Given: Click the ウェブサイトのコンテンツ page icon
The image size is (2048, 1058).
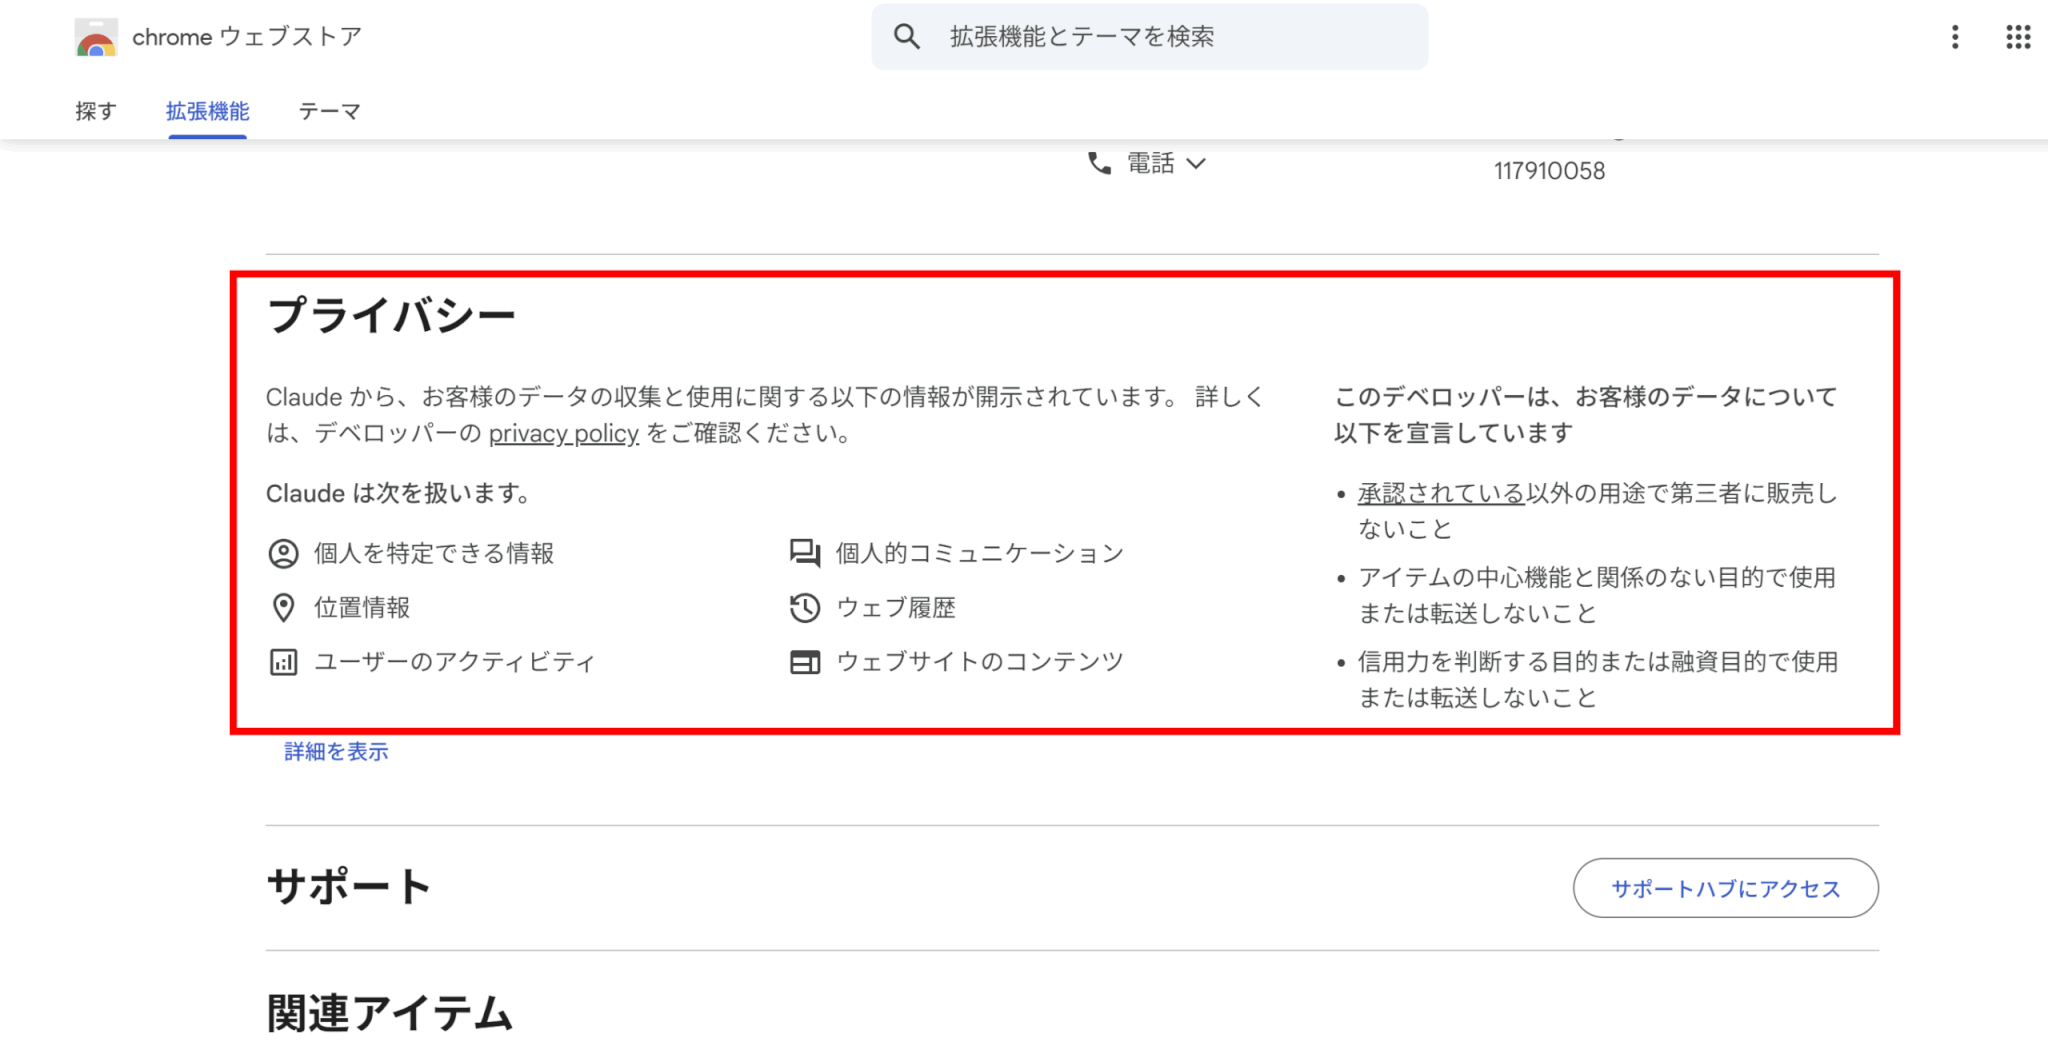Looking at the screenshot, I should 804,662.
